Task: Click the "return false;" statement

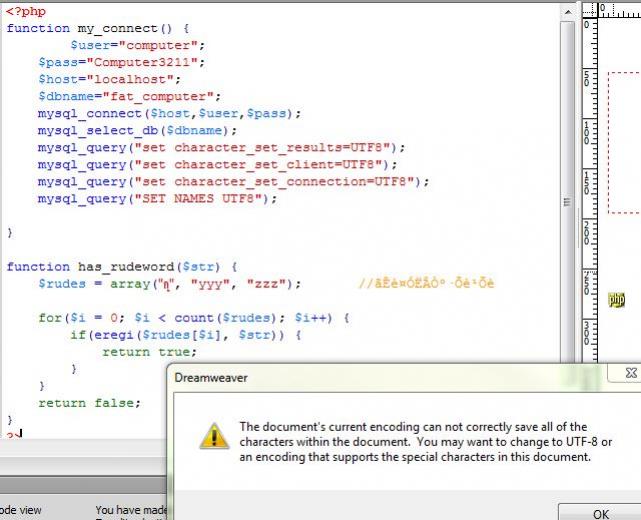Action: coord(90,403)
